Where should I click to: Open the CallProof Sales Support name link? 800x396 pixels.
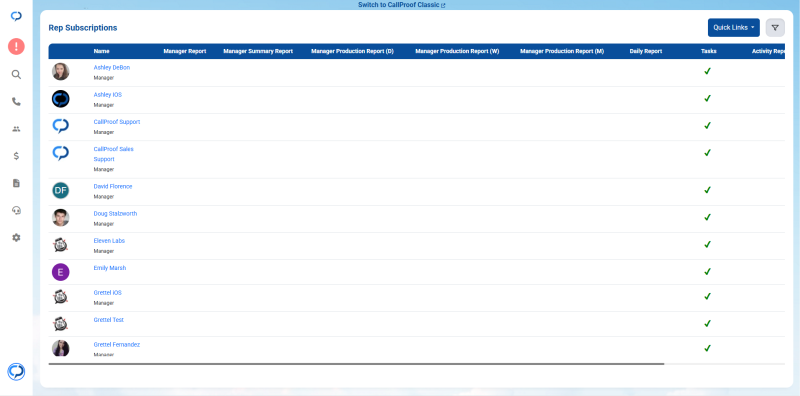click(114, 154)
